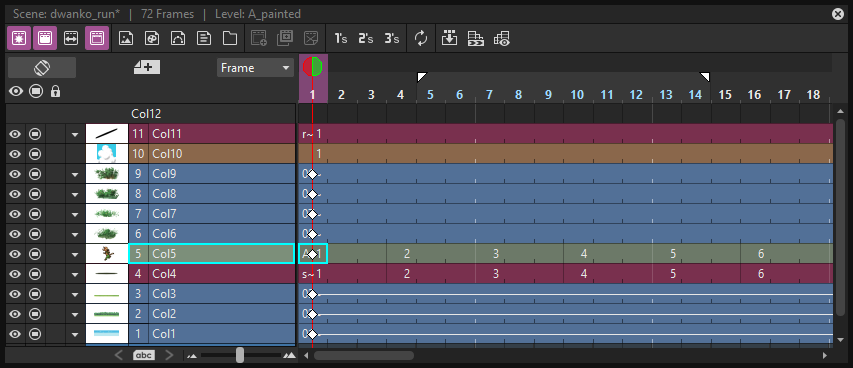Toggle the header eye for all columns
The width and height of the screenshot is (853, 368).
(x=16, y=91)
